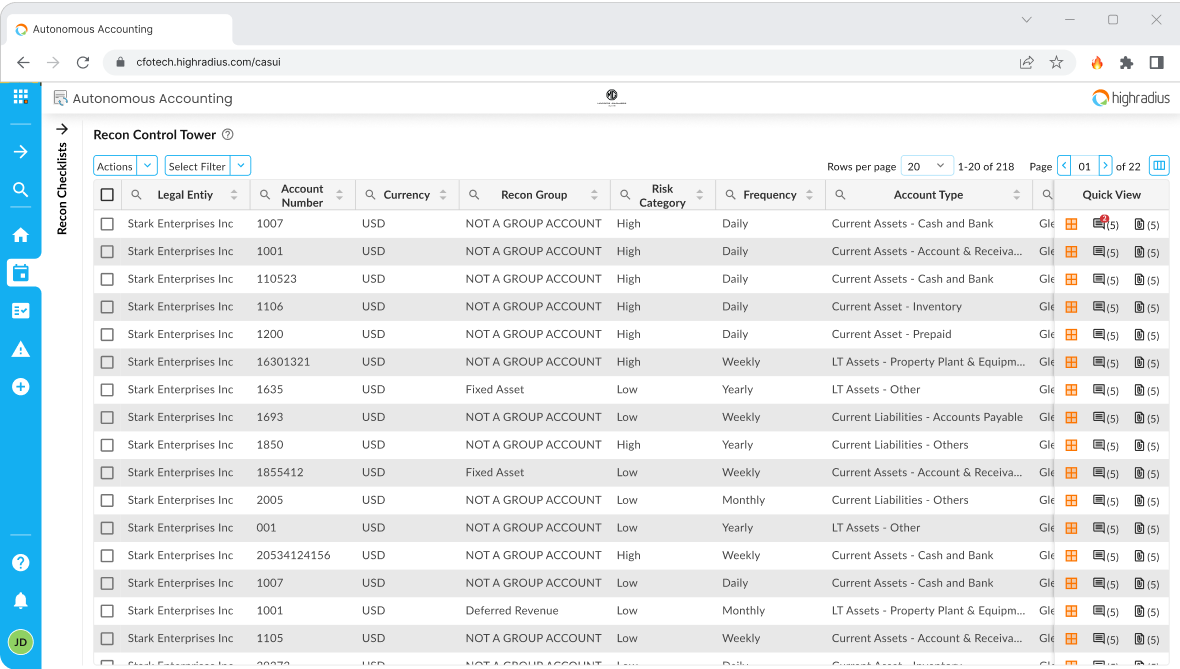Open comments icon with red badge in first row
The height and width of the screenshot is (669, 1180).
(1105, 224)
